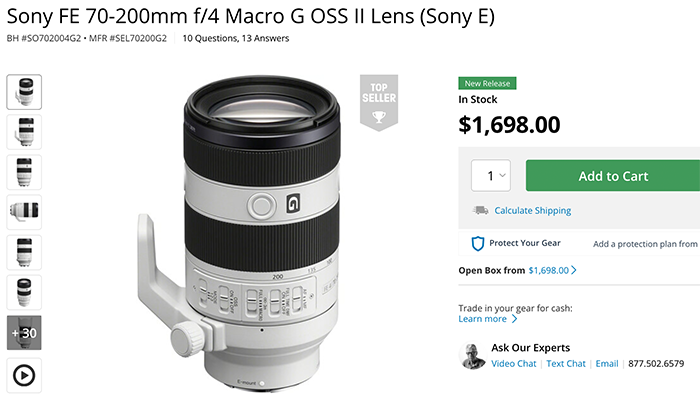Click the shipping truck icon
The image size is (700, 407).
click(480, 210)
